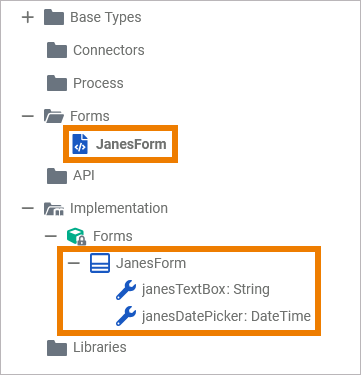Click the Process folder icon
This screenshot has height=375, width=361.
click(57, 83)
